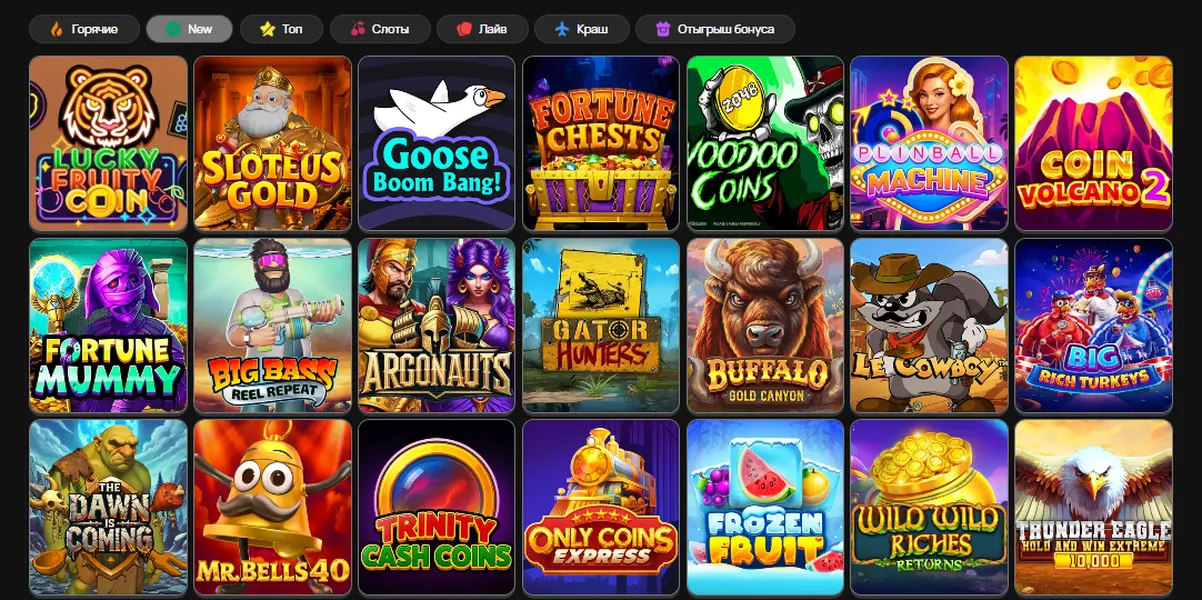Viewport: 1202px width, 600px height.
Task: Open the Топ tab with star icon
Action: (281, 29)
